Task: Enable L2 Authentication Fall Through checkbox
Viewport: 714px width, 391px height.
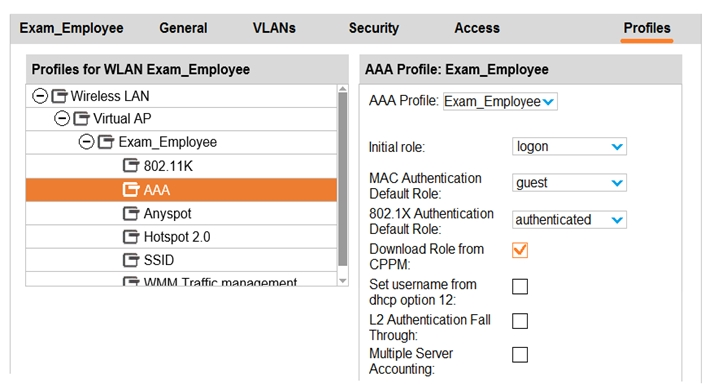Action: tap(520, 321)
